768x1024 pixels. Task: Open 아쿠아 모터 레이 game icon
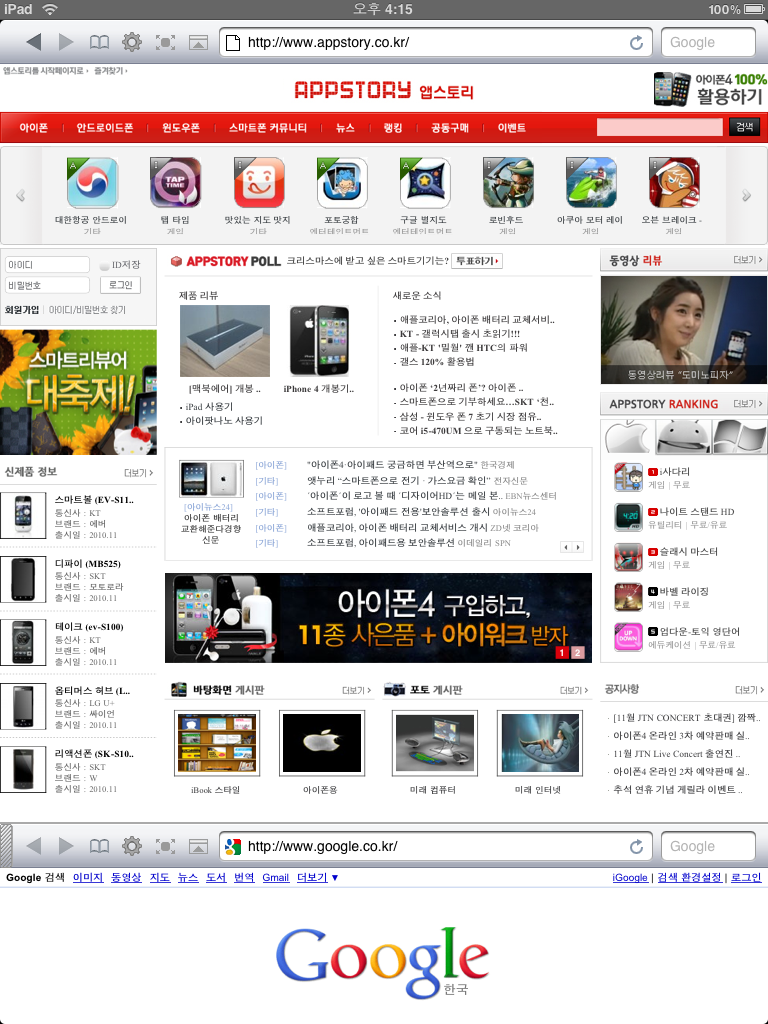point(591,183)
